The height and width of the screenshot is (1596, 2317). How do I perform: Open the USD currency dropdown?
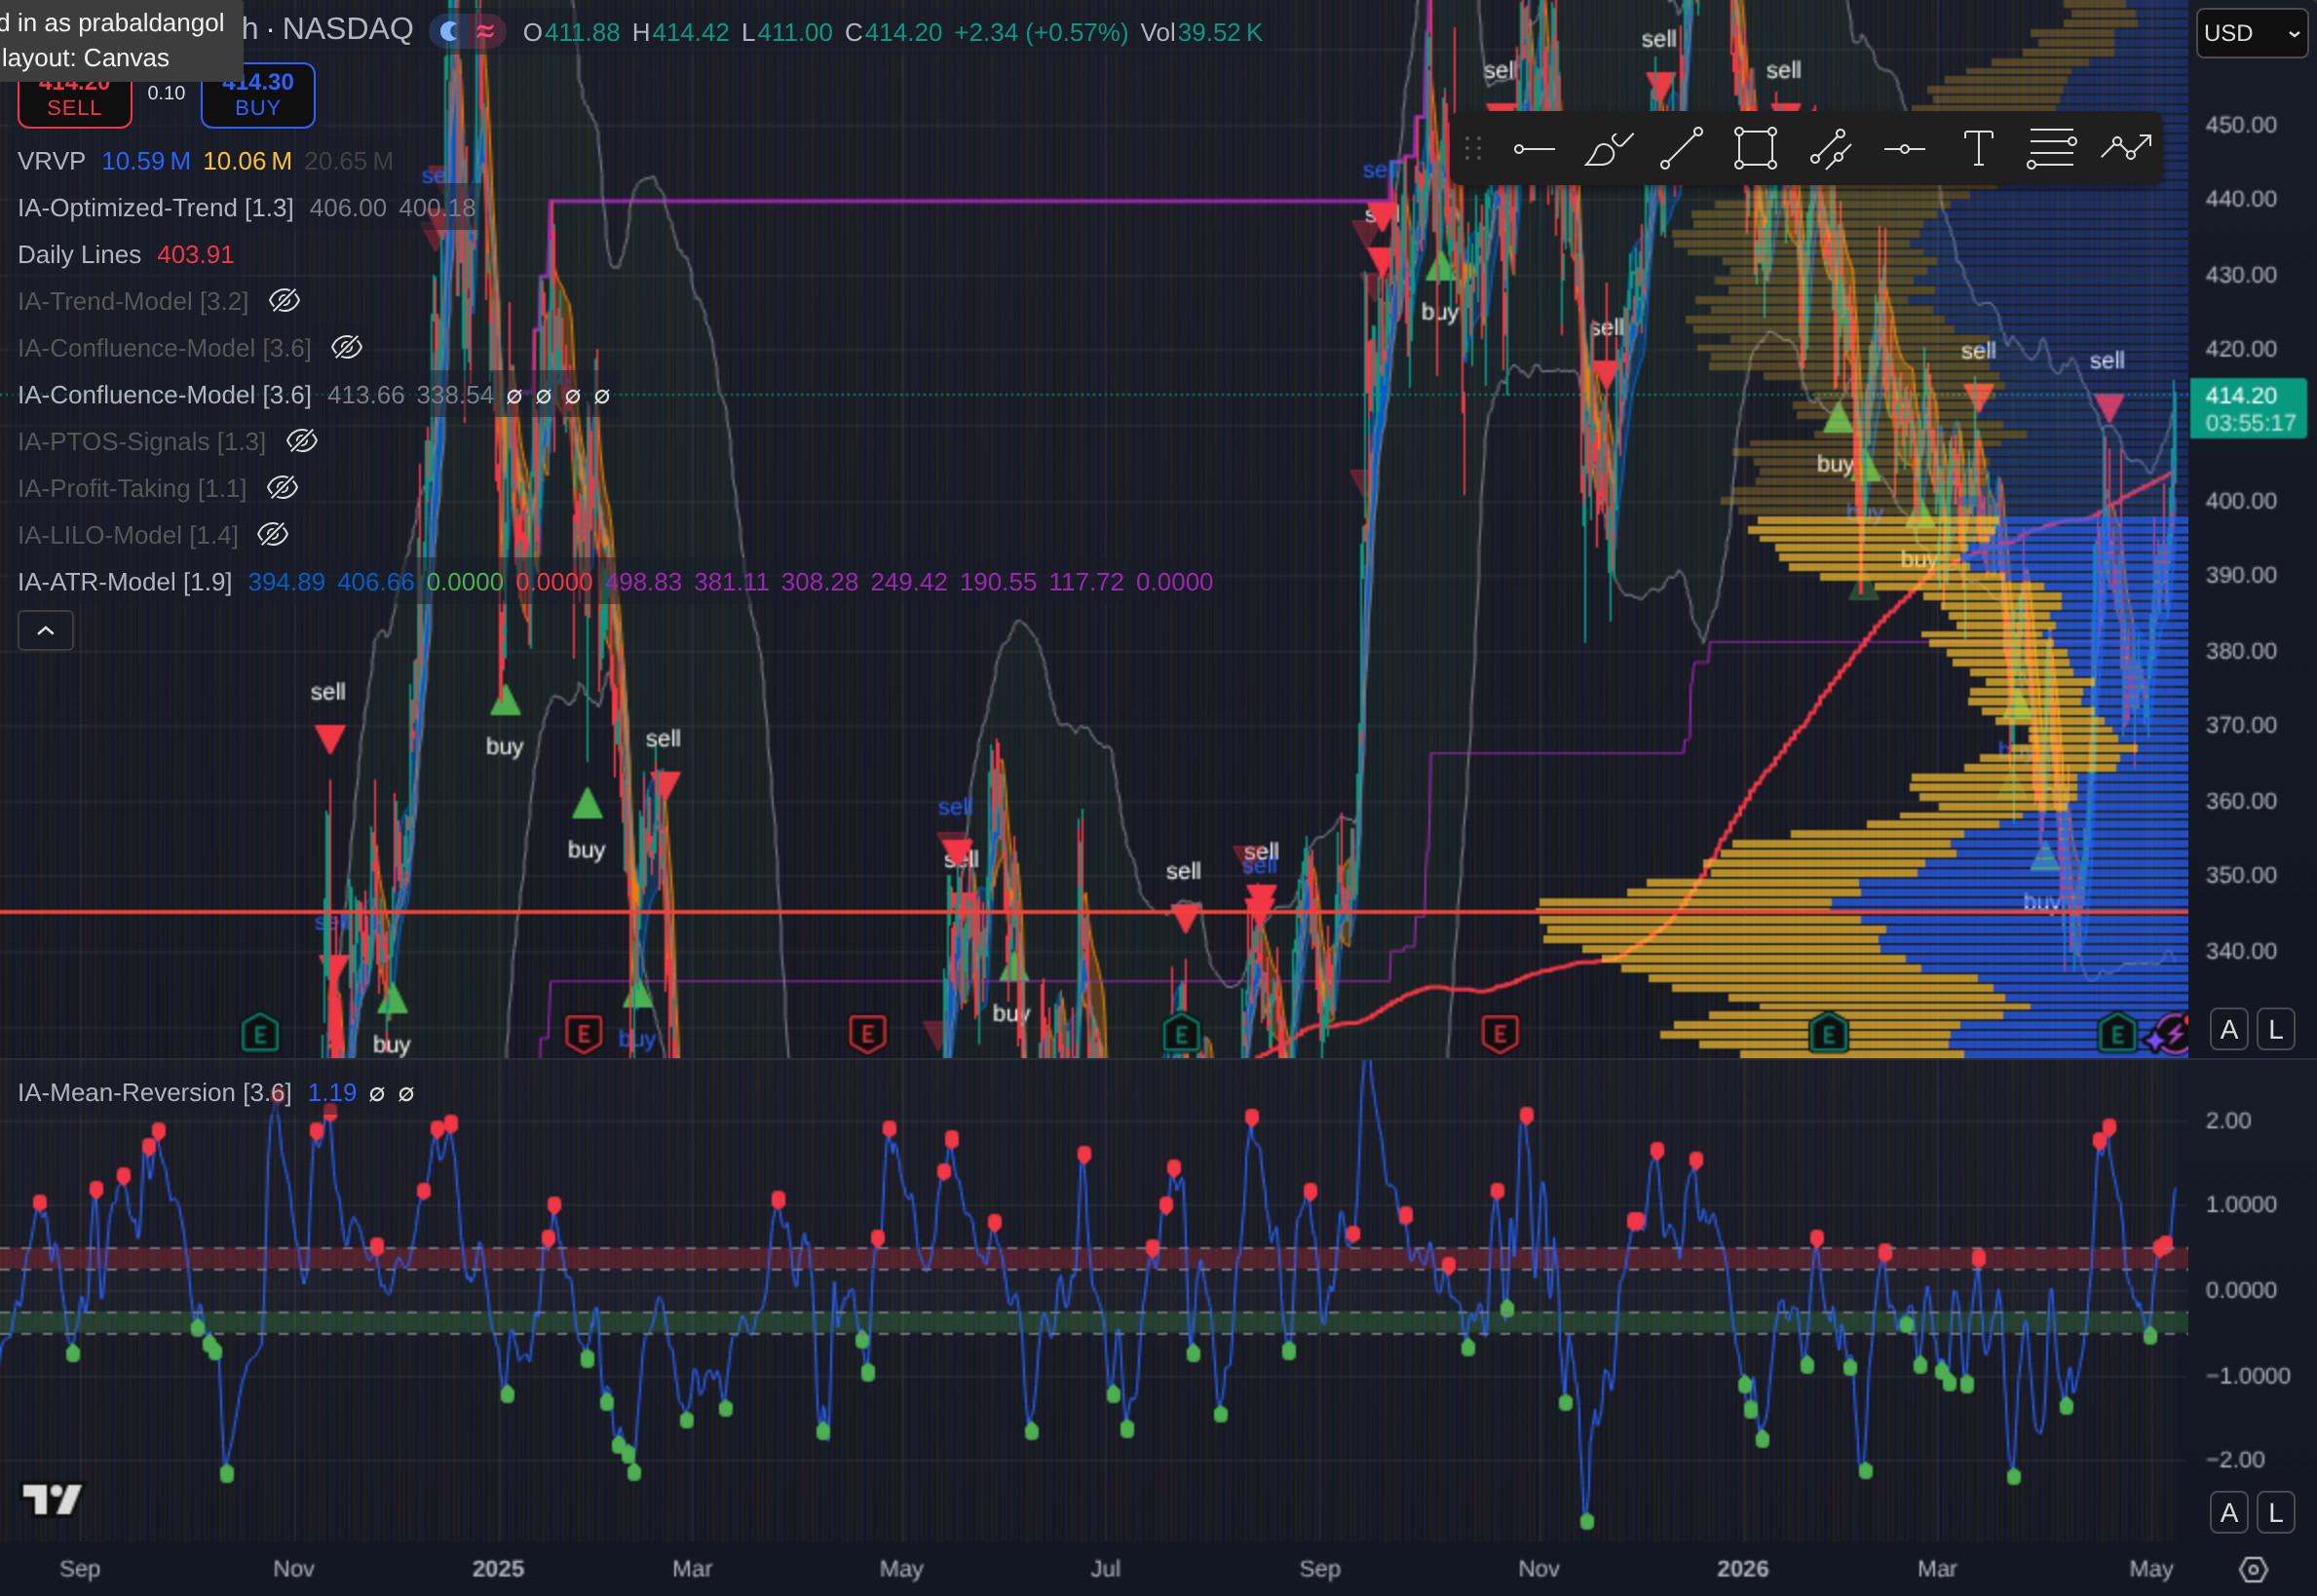click(2251, 33)
